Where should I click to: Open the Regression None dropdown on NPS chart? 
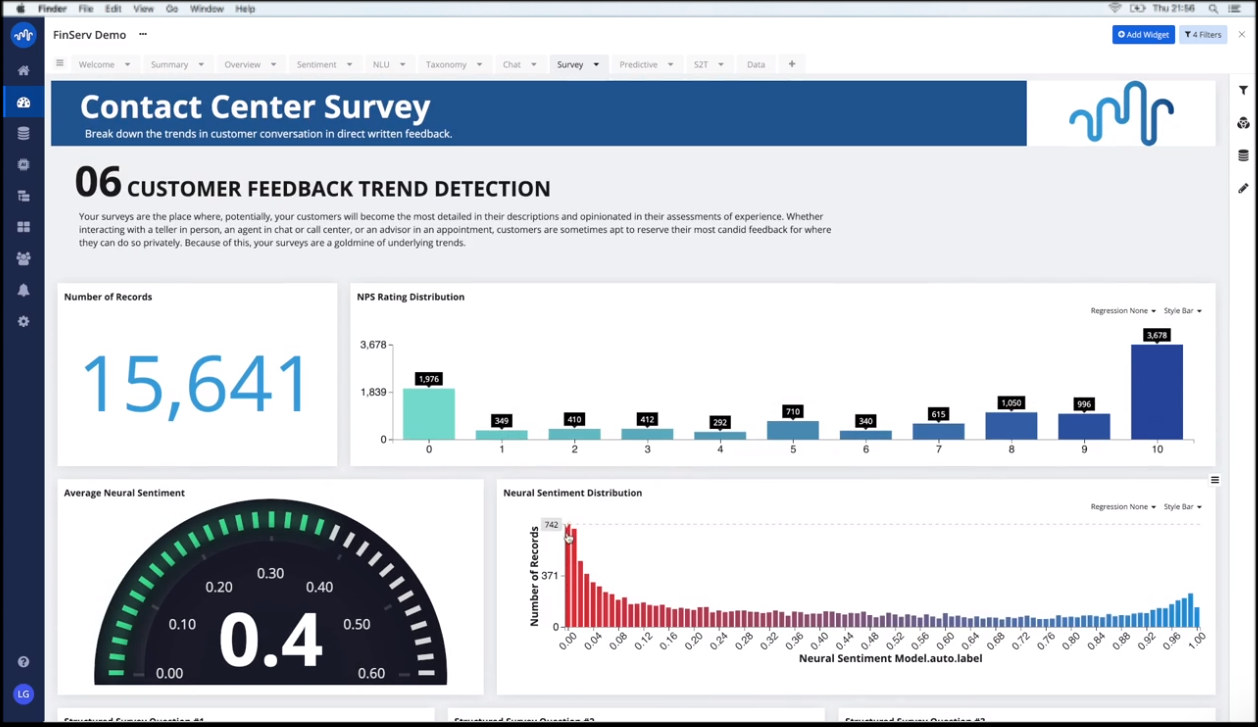1120,310
